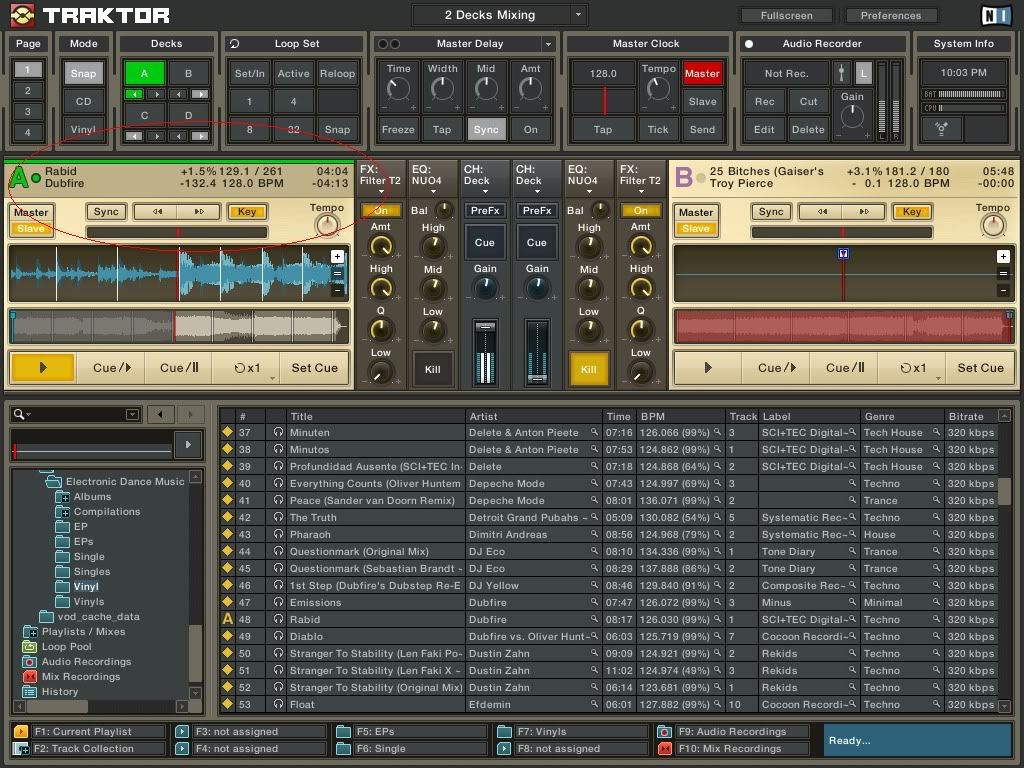Screen dimensions: 1024x768
Task: Switch to Page 2
Action: 28,91
